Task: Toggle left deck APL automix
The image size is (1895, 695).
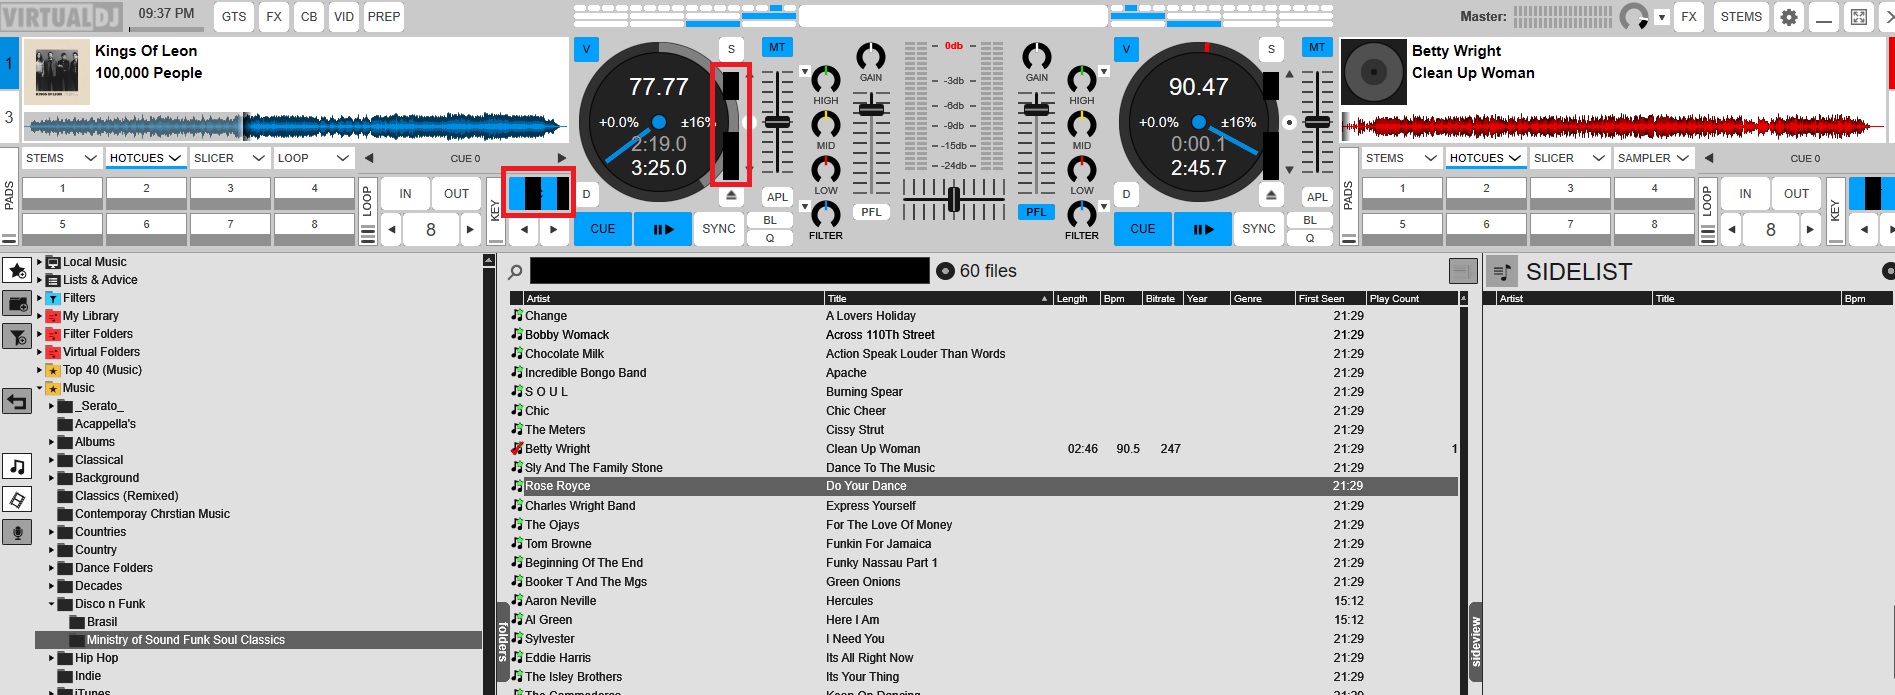Action: 778,197
